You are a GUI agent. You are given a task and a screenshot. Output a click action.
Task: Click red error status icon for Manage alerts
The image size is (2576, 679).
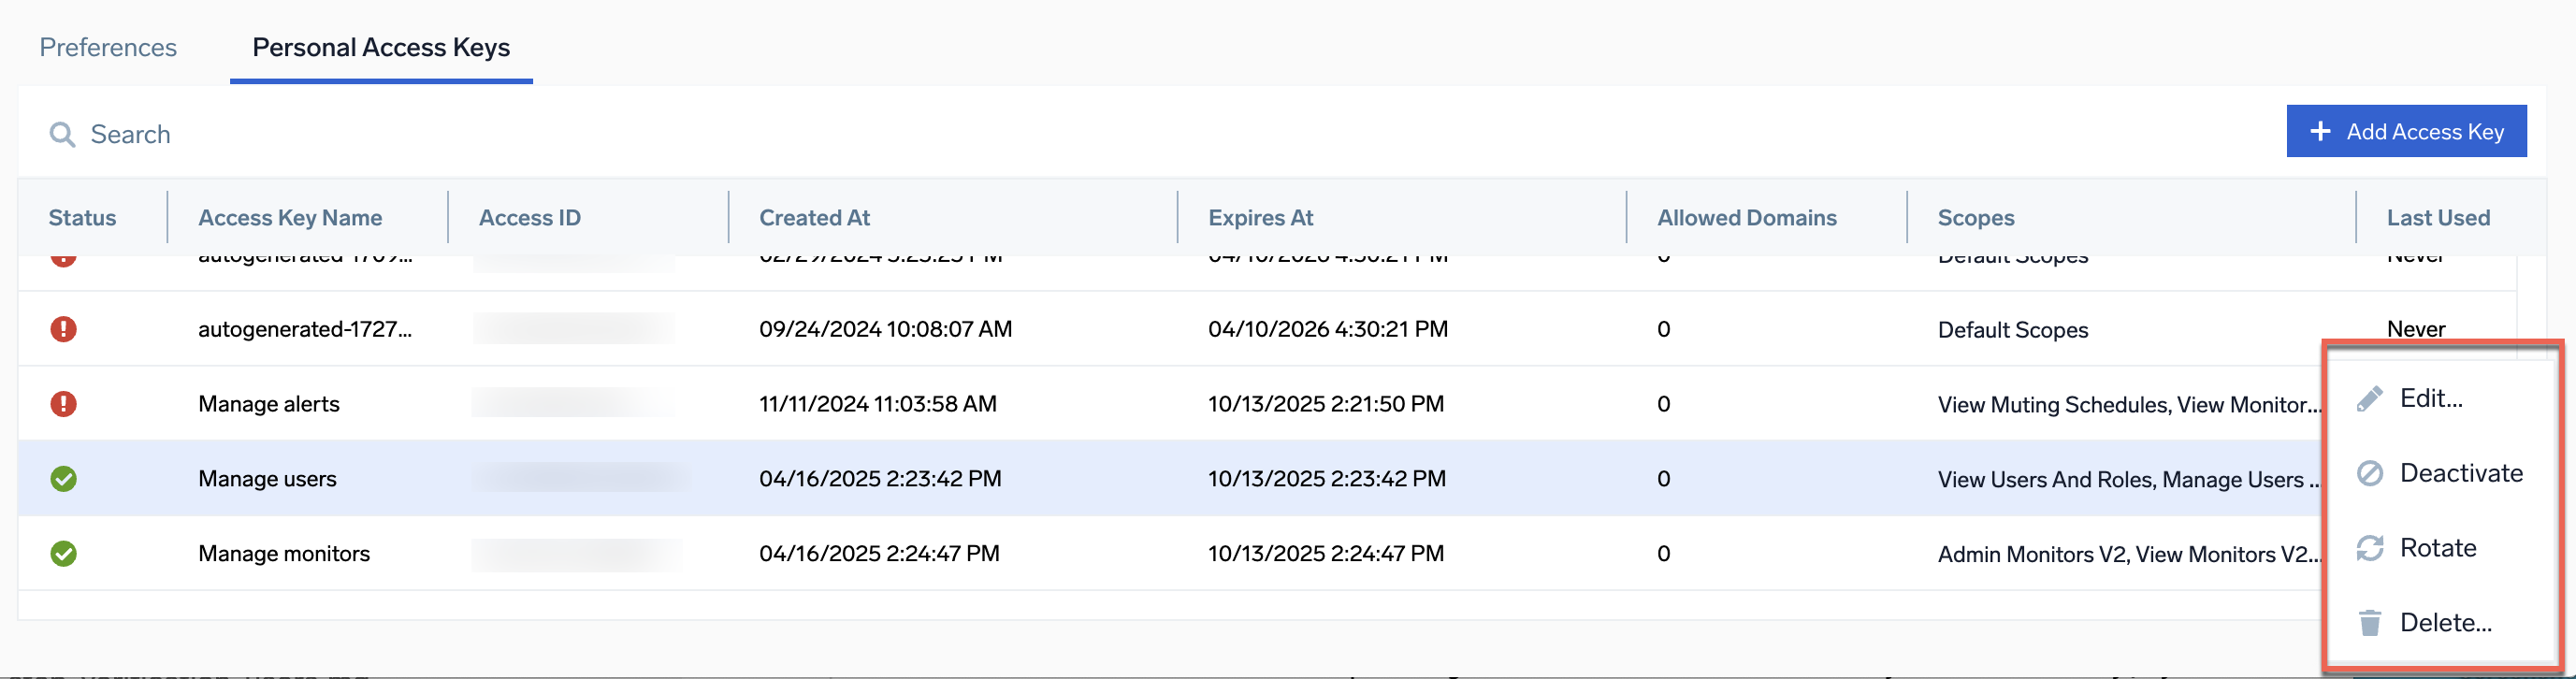coord(63,404)
